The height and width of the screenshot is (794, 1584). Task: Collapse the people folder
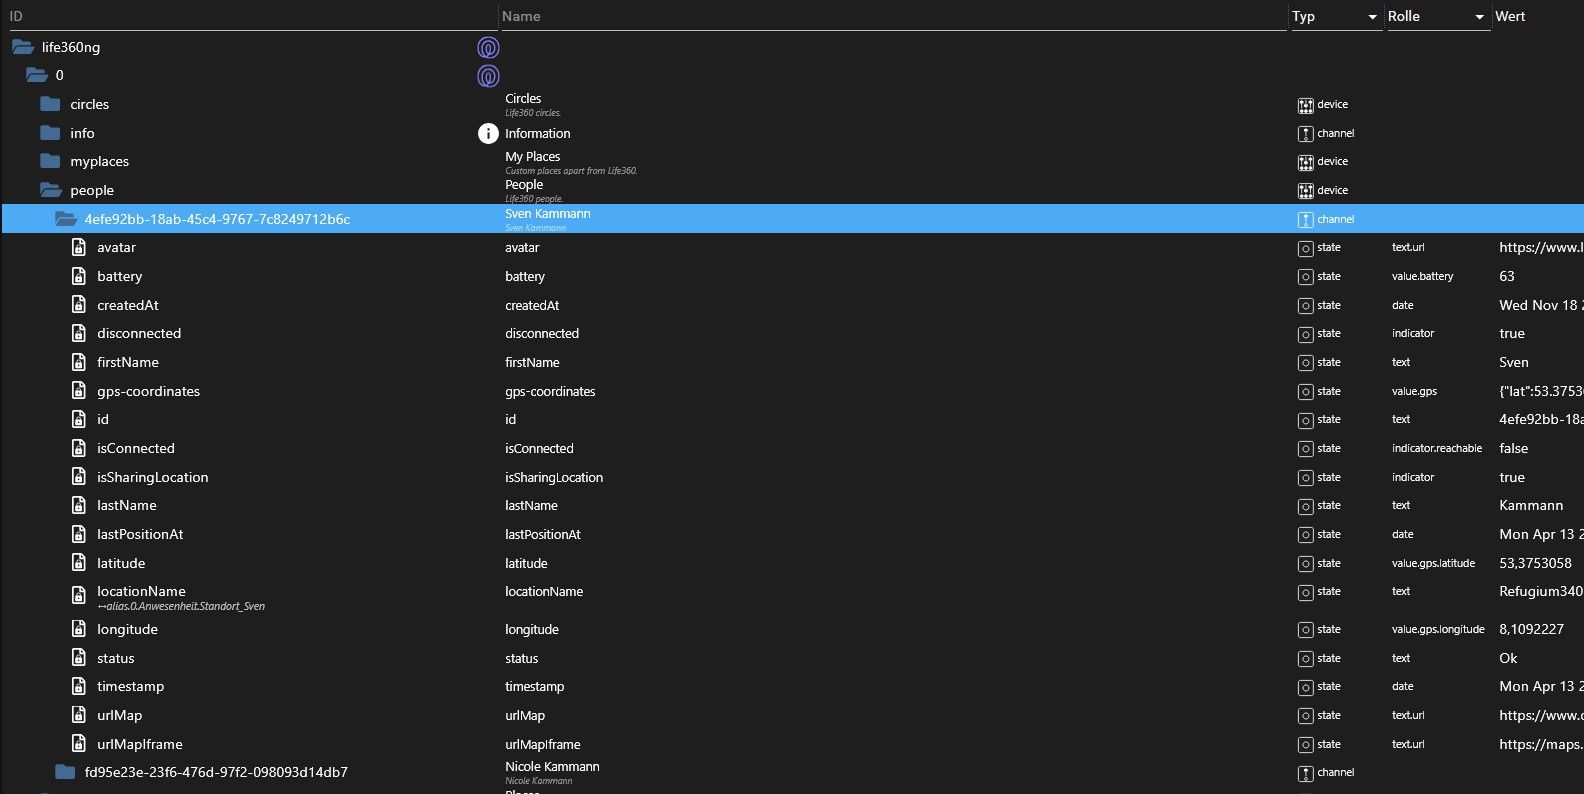pyautogui.click(x=51, y=190)
